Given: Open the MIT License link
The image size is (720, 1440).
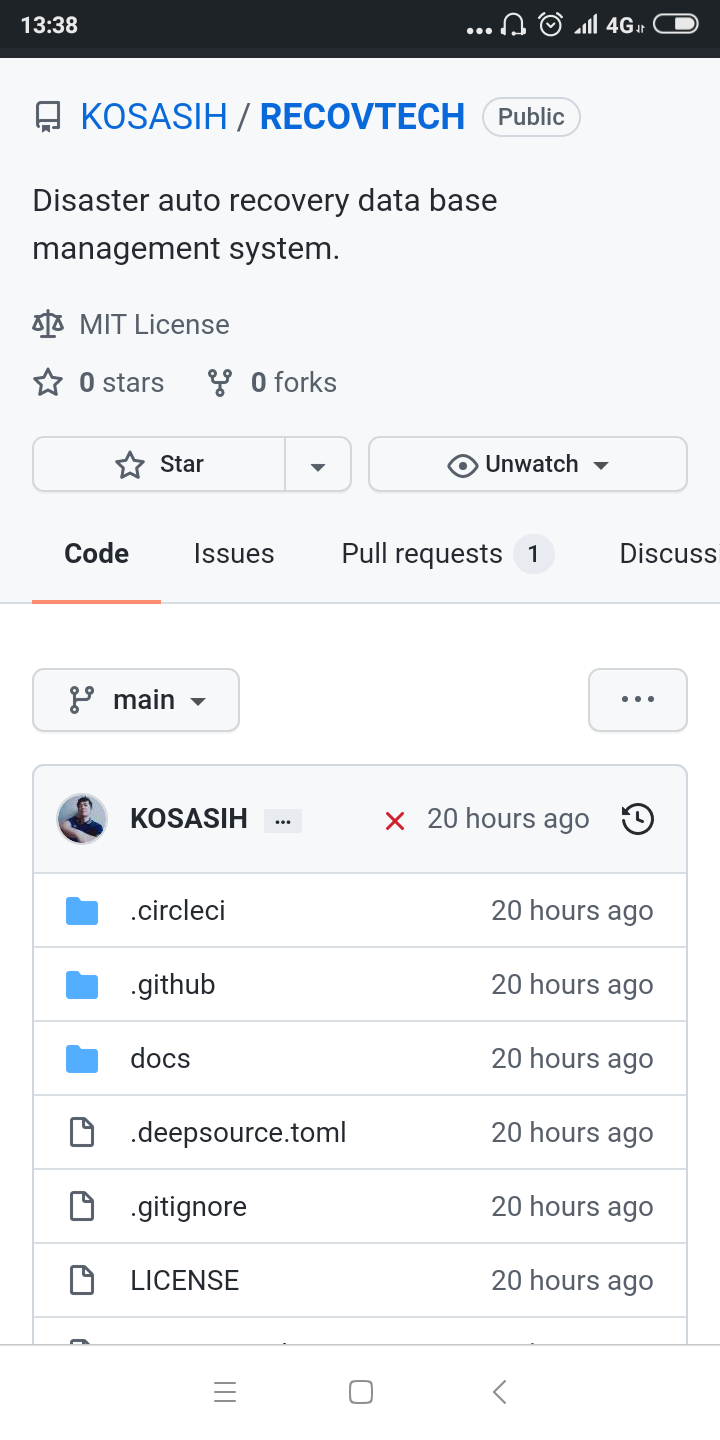Looking at the screenshot, I should pyautogui.click(x=154, y=324).
